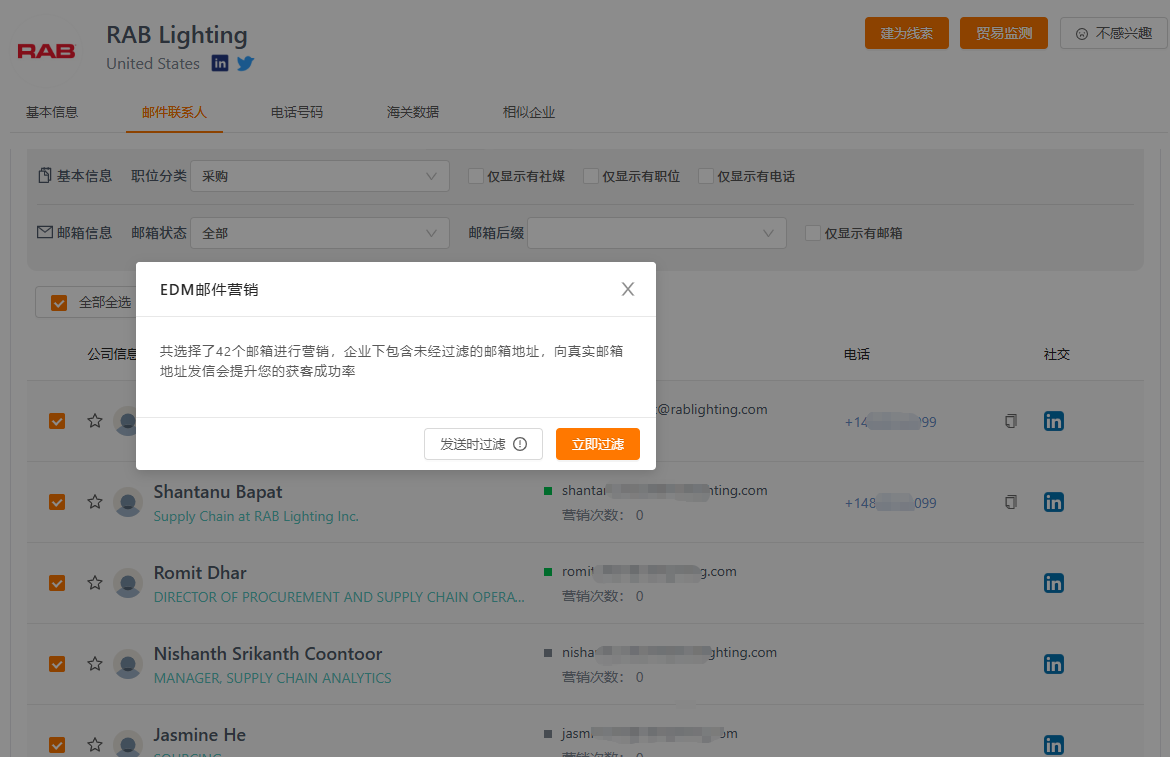This screenshot has width=1170, height=757.
Task: Click the info icon on 发送时过滤 button
Action: point(520,445)
